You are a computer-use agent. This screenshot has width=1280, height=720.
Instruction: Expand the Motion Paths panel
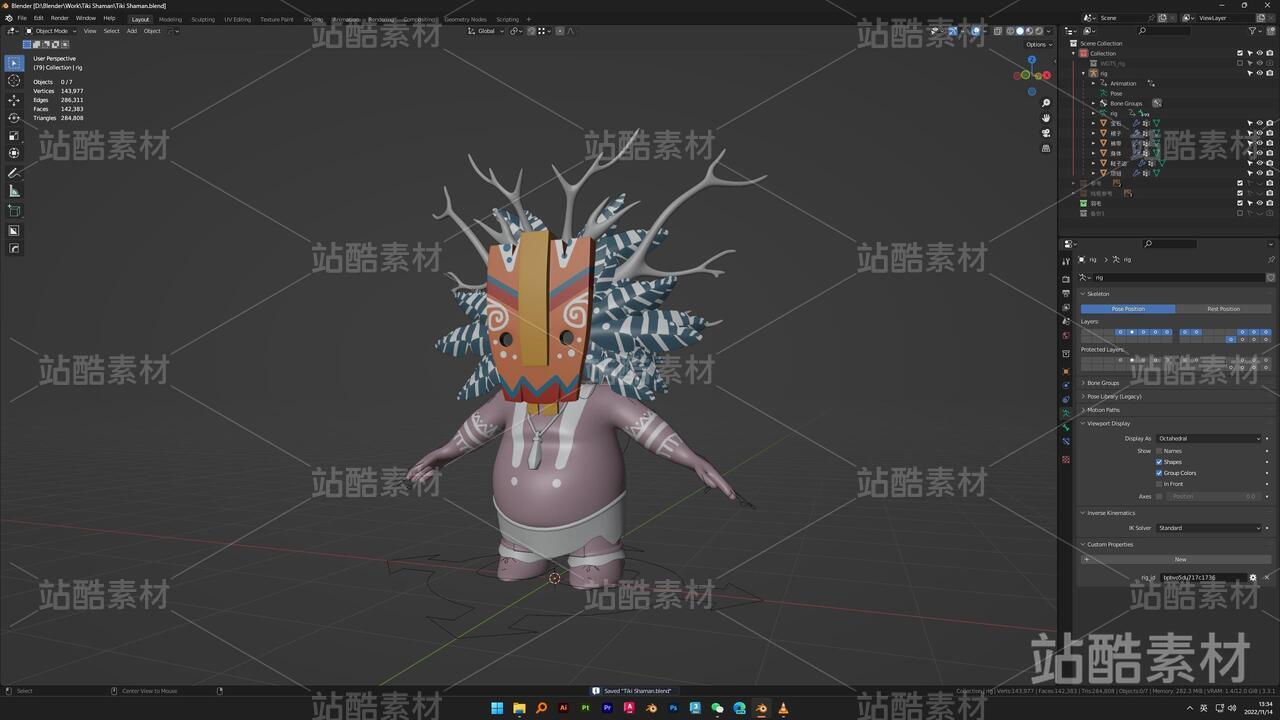[1103, 410]
